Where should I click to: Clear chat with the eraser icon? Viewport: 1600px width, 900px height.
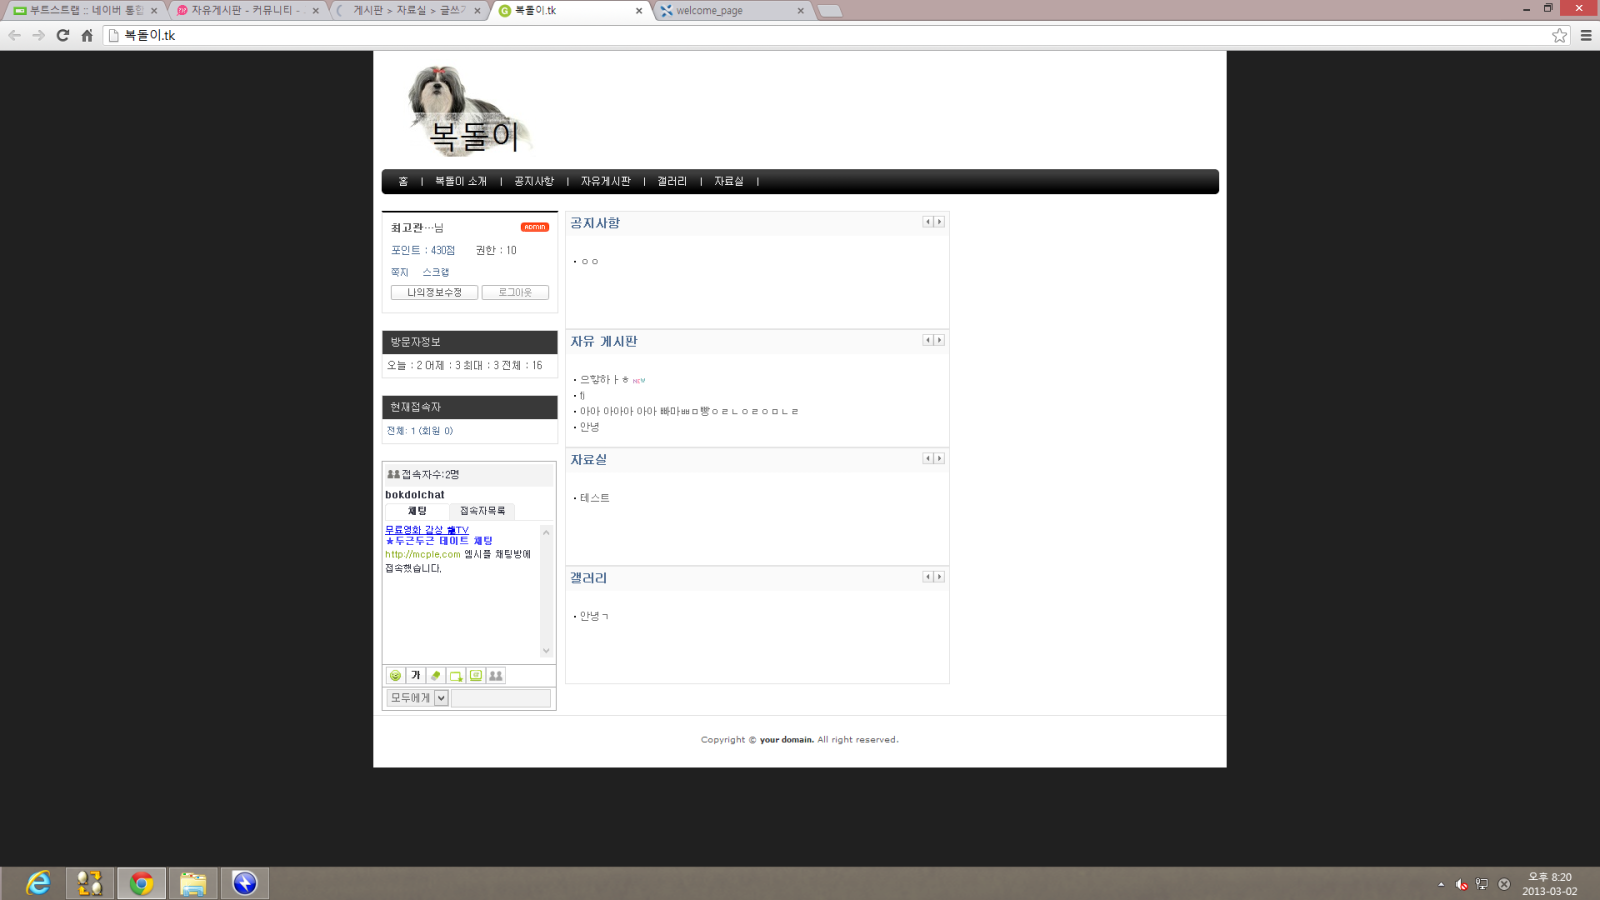[x=436, y=676]
